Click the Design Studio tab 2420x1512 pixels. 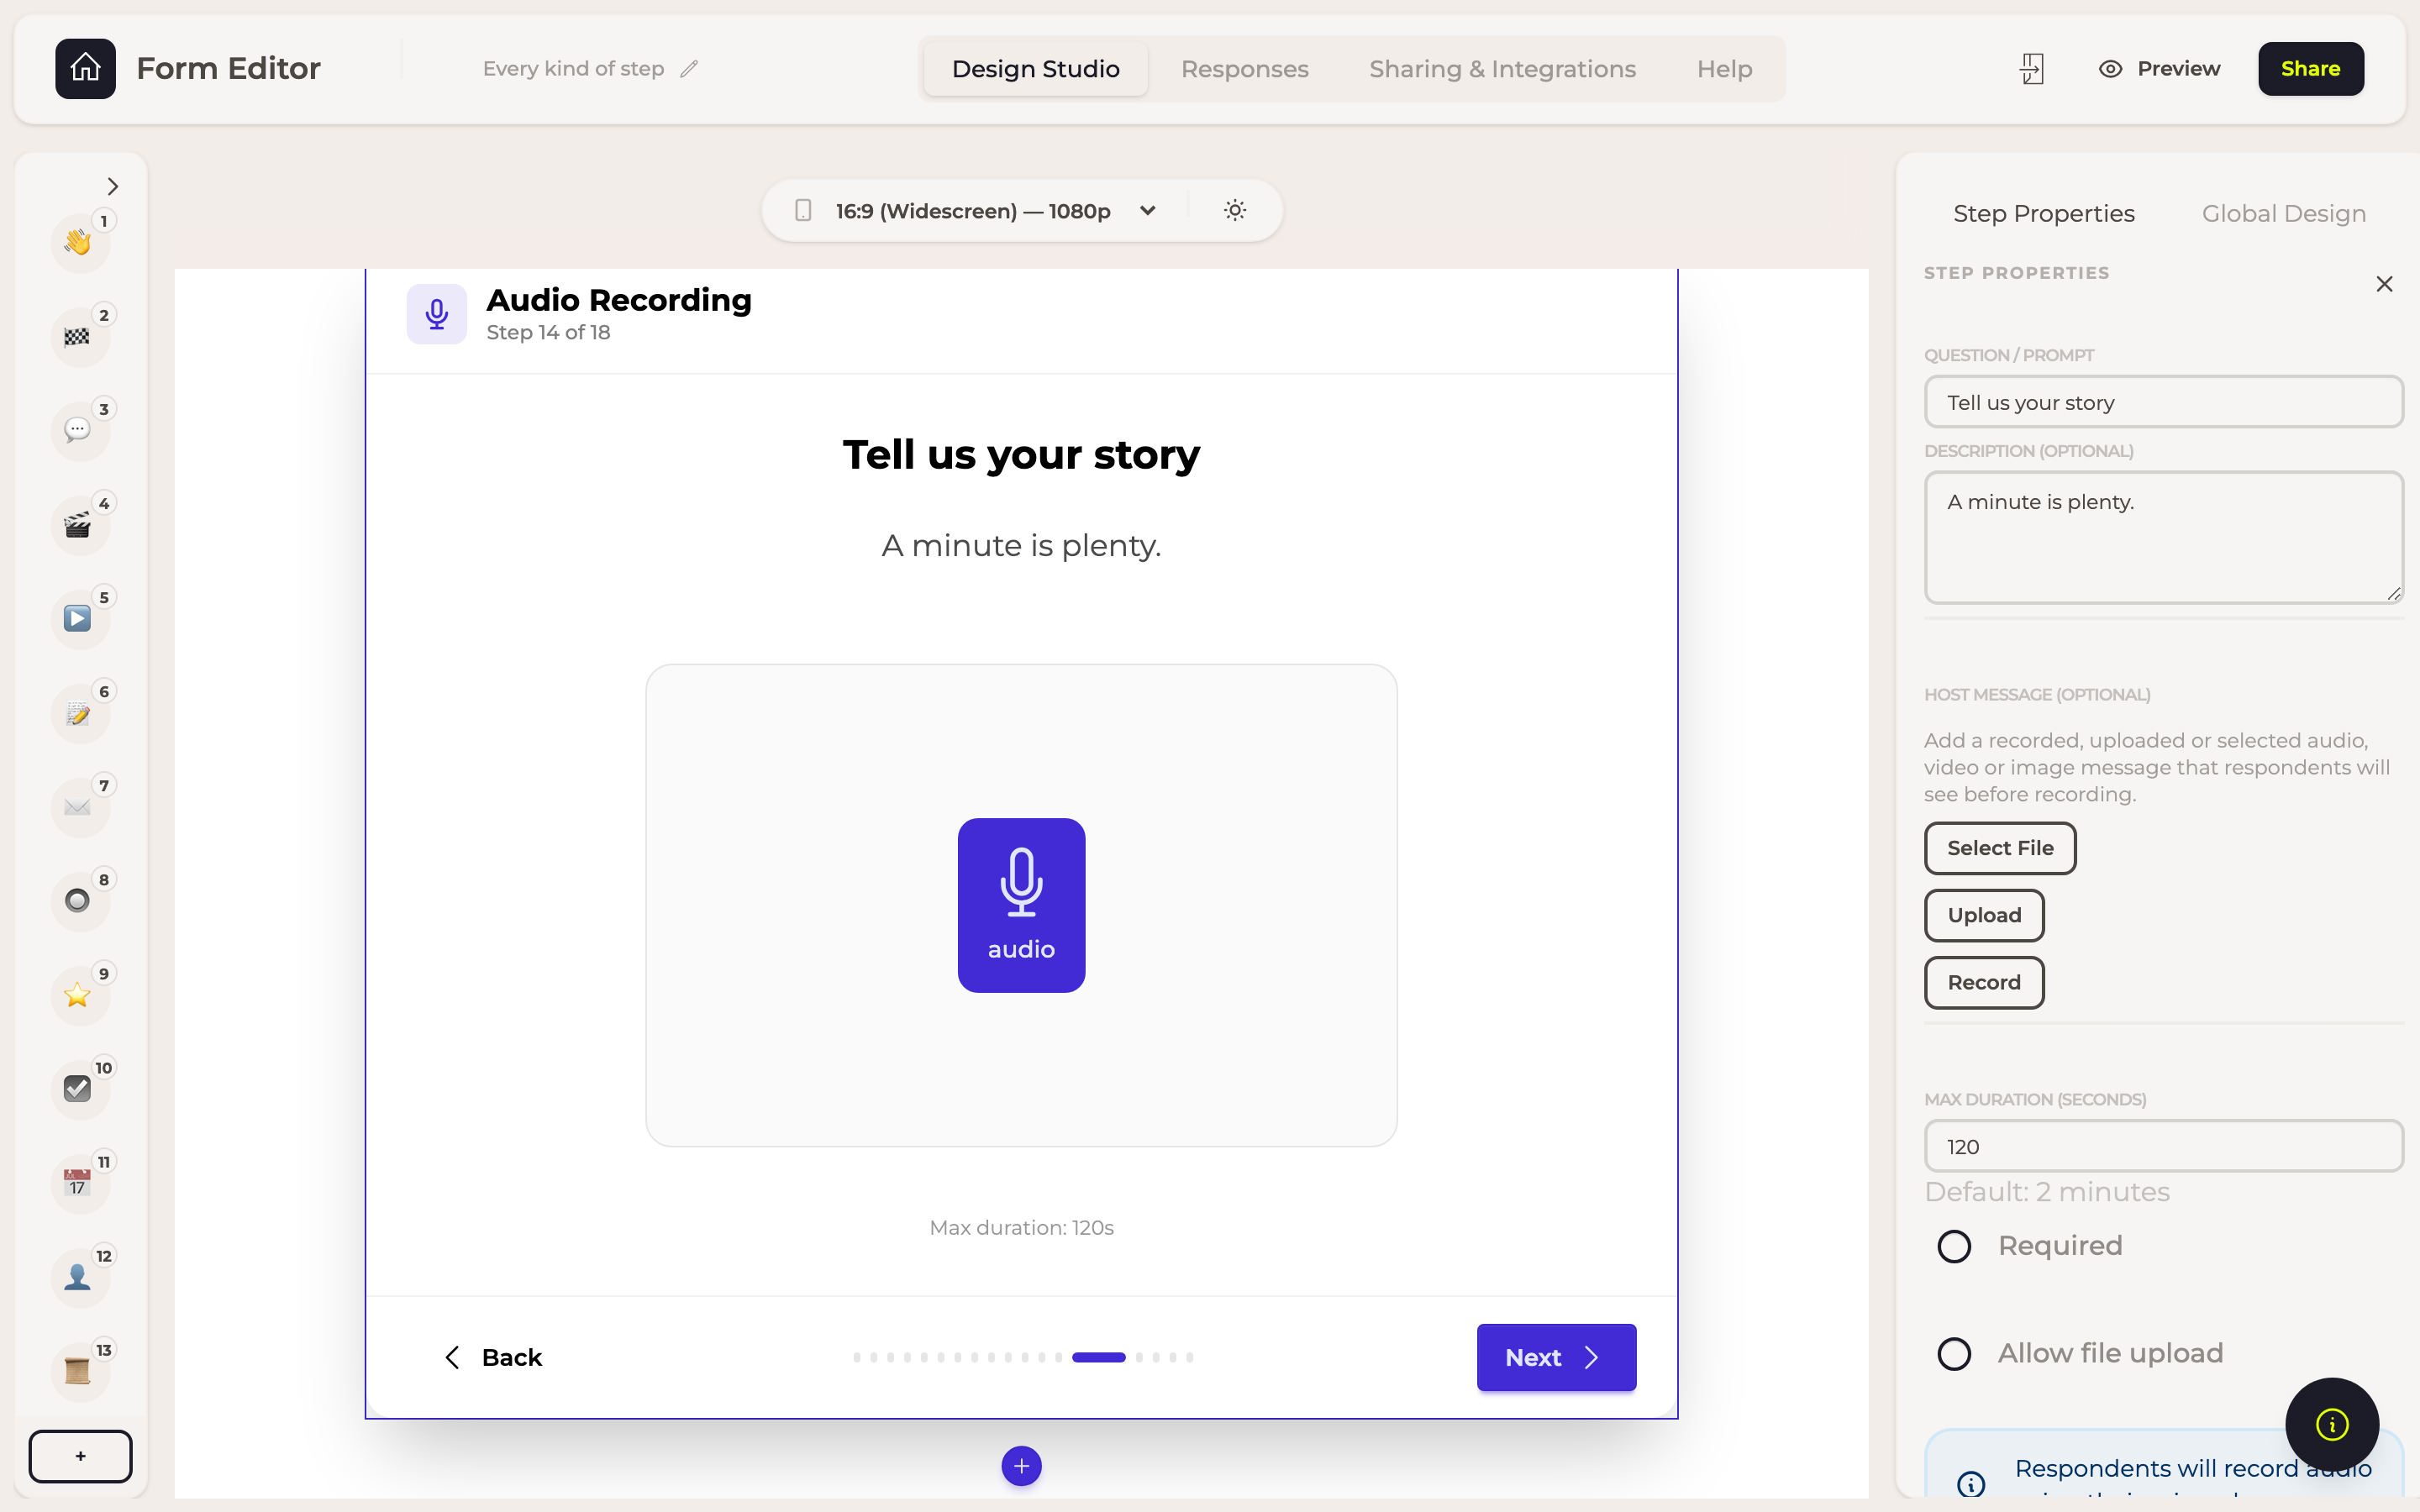point(1035,69)
